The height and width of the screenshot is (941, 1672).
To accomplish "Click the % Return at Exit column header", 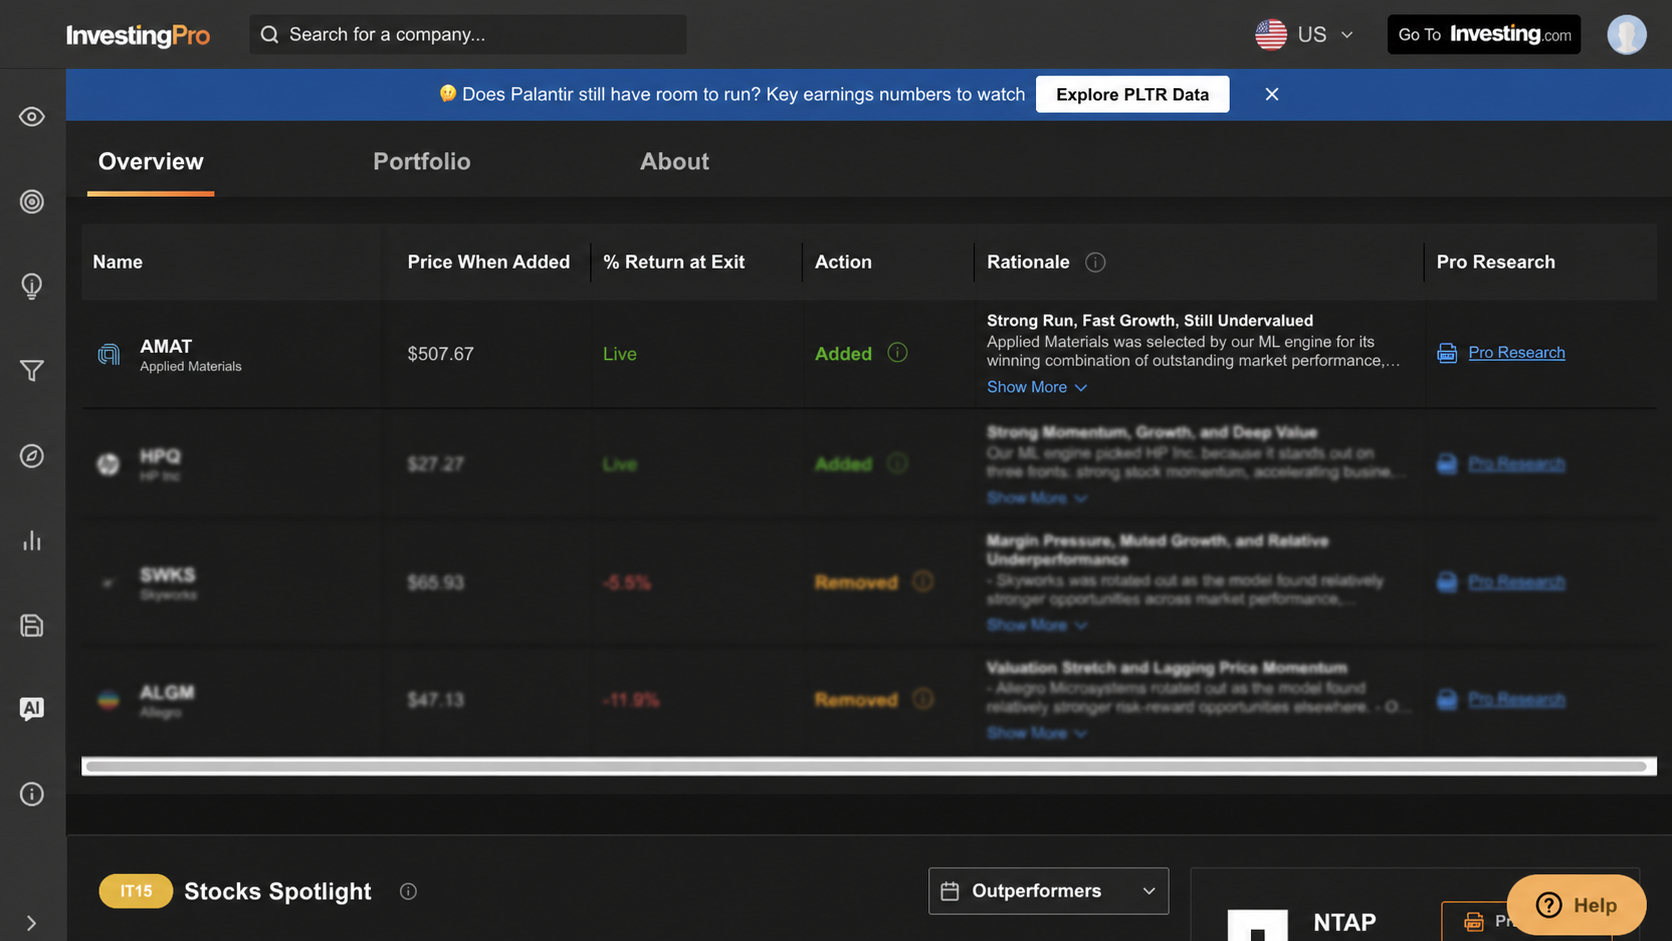I will coord(674,262).
